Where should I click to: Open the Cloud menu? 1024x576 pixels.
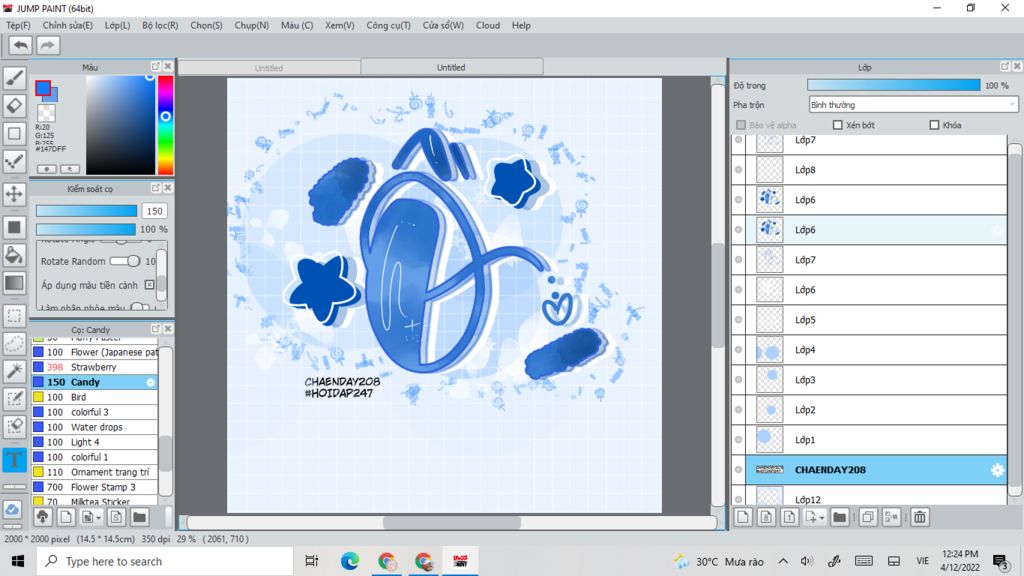click(488, 25)
